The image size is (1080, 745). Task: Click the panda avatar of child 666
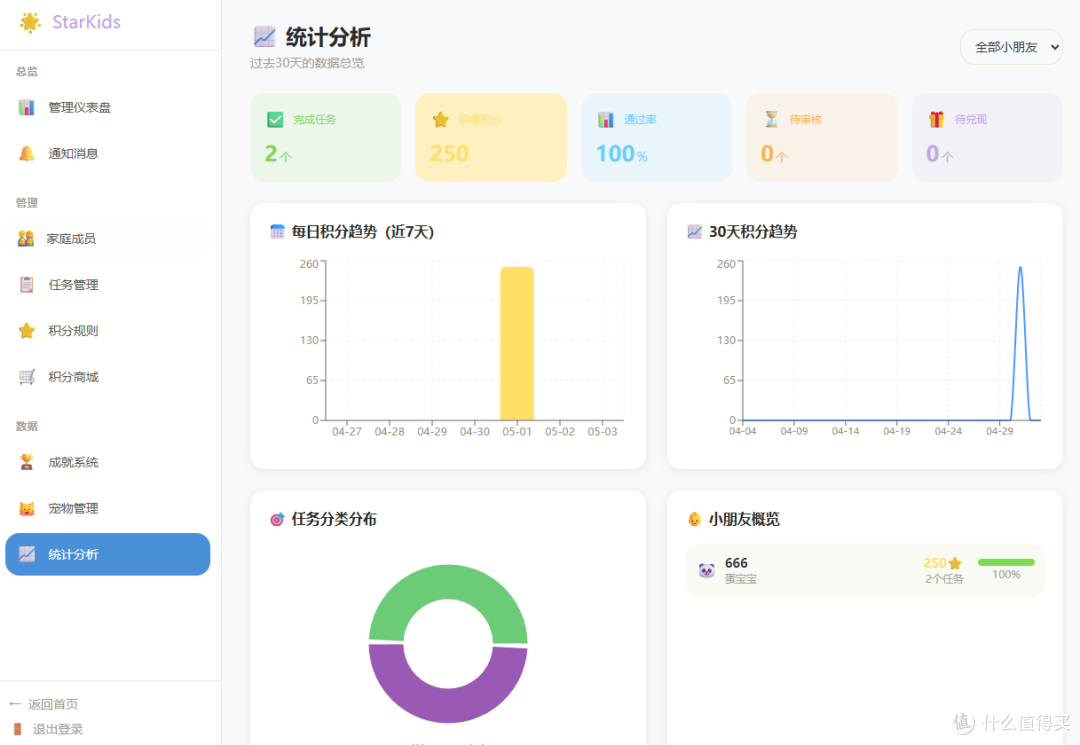click(707, 571)
